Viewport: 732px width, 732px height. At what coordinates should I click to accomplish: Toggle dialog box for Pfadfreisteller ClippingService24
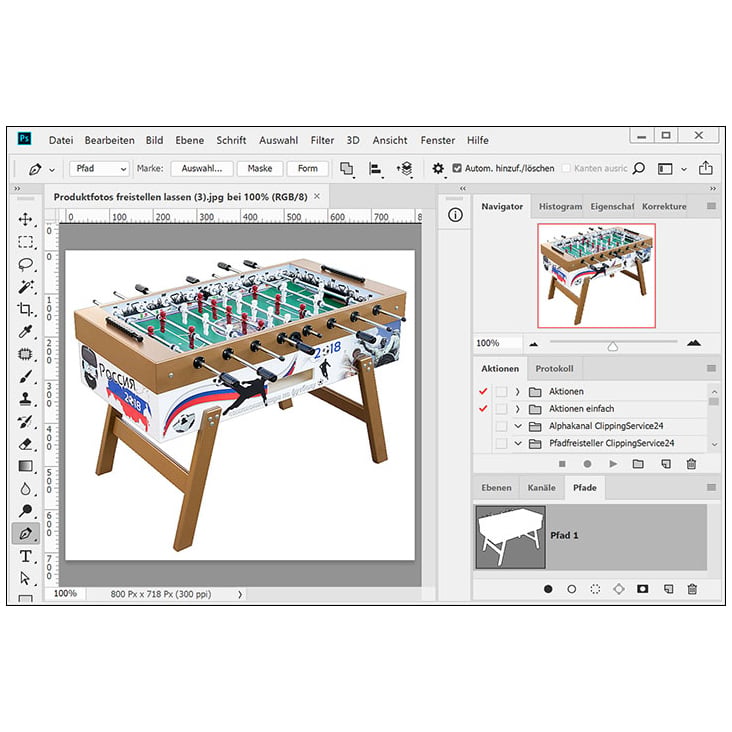[501, 443]
